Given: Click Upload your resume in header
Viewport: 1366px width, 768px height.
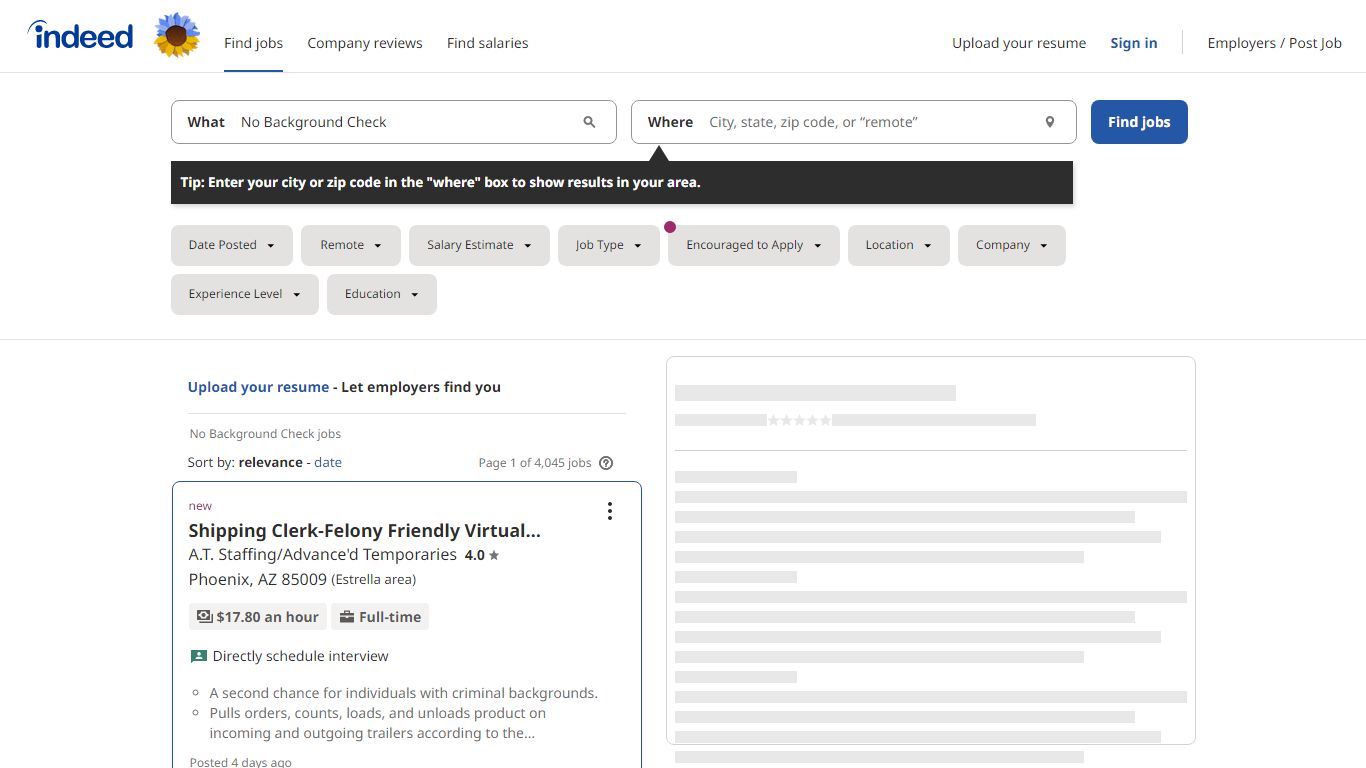Looking at the screenshot, I should pos(1019,43).
